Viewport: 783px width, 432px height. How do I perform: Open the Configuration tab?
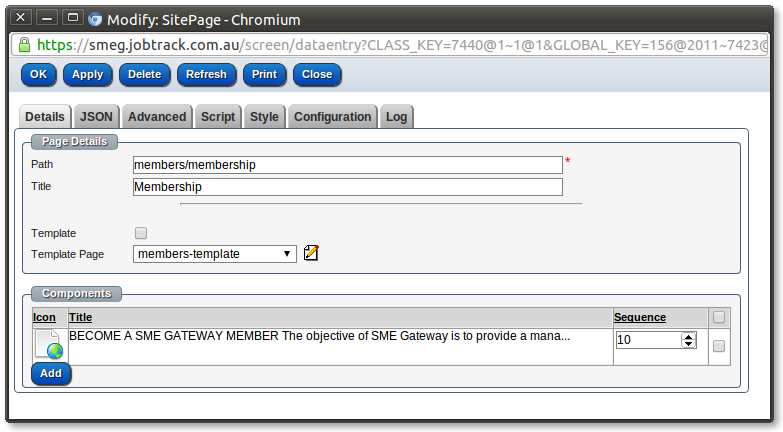tap(332, 117)
